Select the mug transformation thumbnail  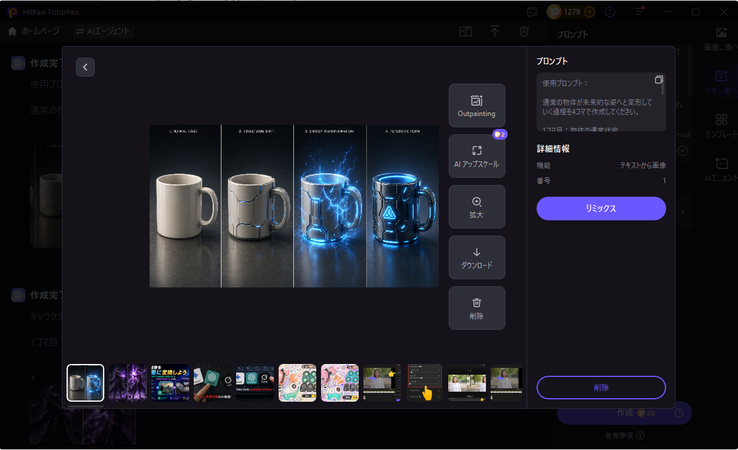85,383
